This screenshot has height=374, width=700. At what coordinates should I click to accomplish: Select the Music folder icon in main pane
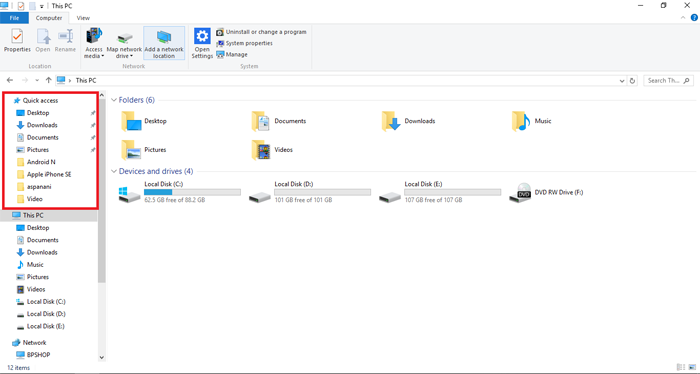point(521,121)
